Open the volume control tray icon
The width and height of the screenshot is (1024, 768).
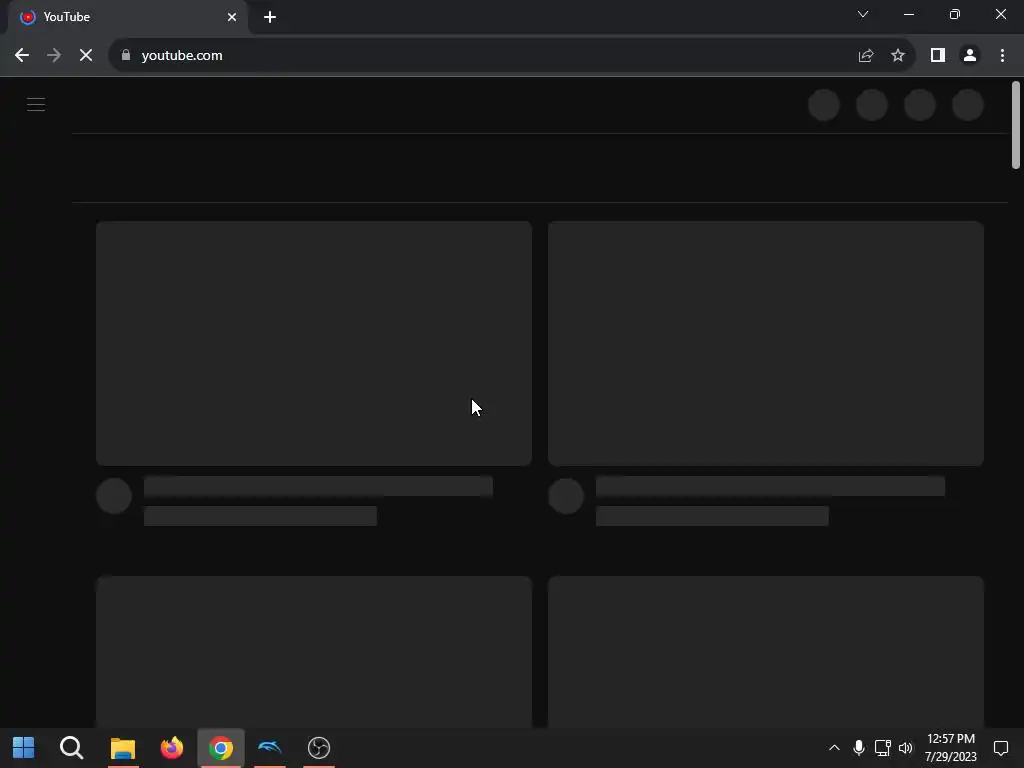click(906, 748)
